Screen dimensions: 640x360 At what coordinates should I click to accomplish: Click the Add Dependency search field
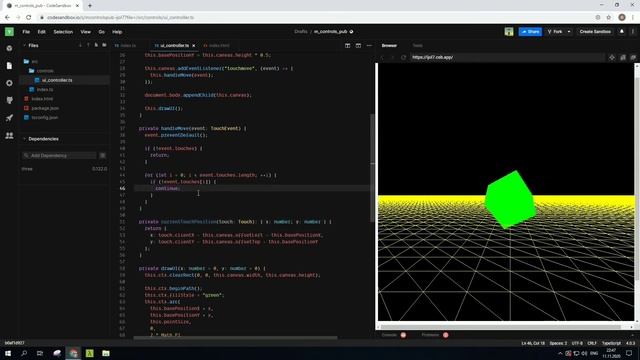59,156
